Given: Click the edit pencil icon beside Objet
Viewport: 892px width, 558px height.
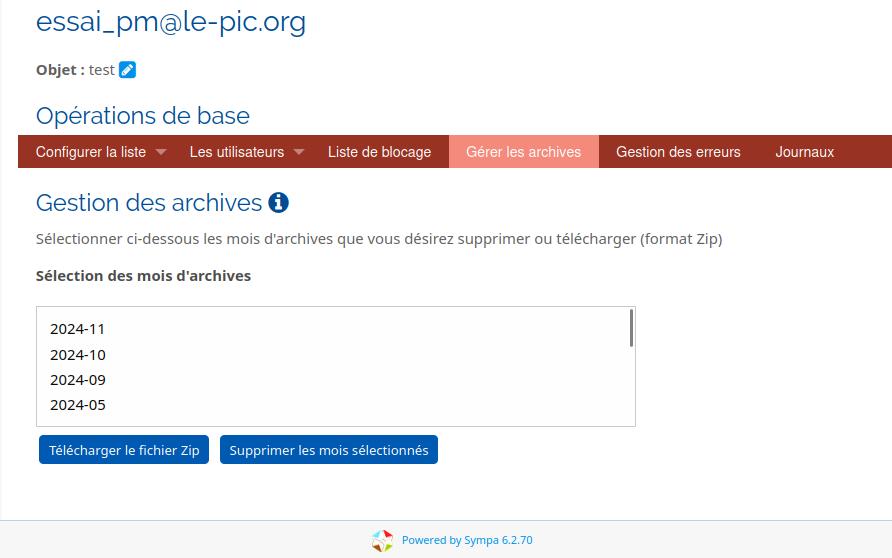Looking at the screenshot, I should pos(127,70).
